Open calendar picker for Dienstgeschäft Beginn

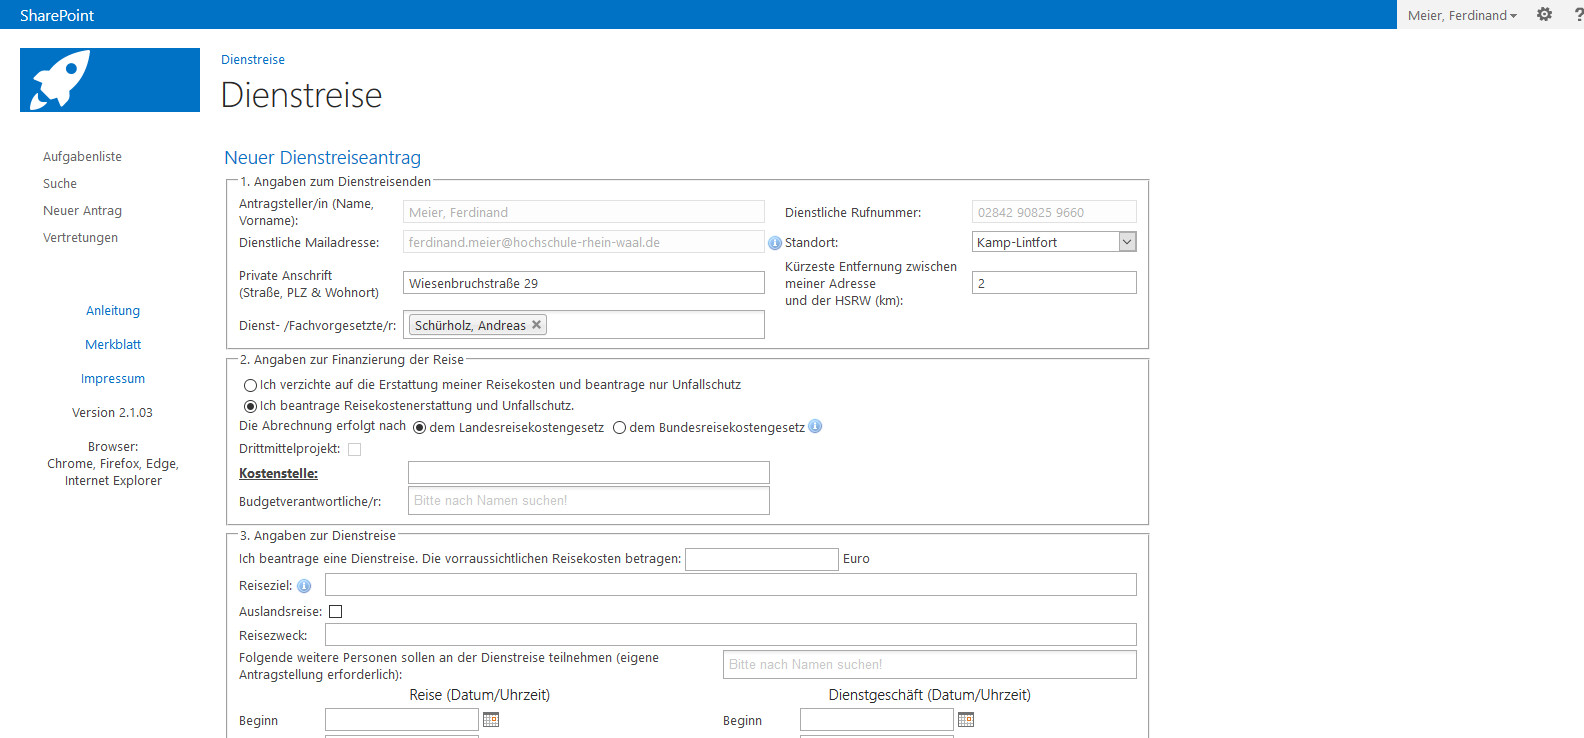(x=966, y=720)
